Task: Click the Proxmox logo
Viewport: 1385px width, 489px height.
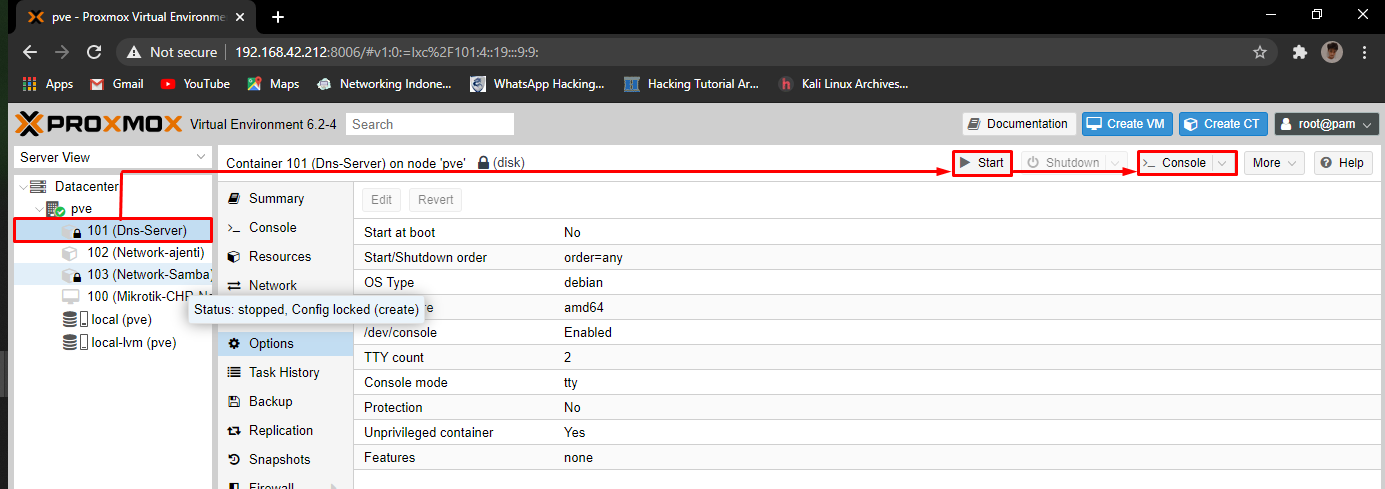Action: pos(99,124)
